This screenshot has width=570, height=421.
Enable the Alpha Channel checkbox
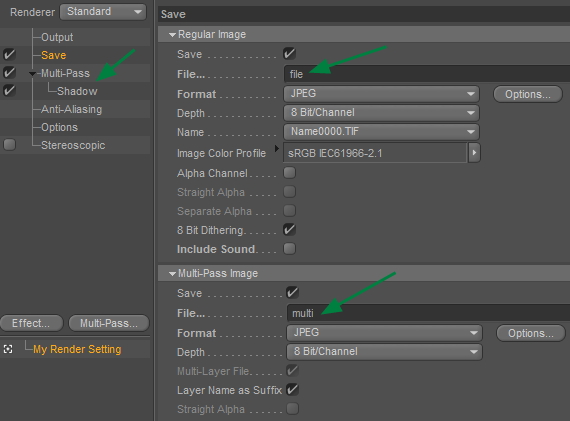[x=289, y=173]
